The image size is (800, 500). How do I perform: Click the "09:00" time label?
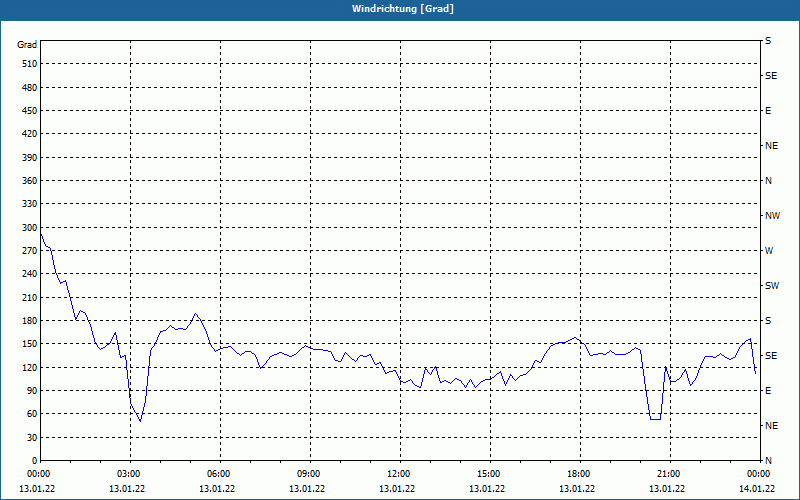pos(307,474)
